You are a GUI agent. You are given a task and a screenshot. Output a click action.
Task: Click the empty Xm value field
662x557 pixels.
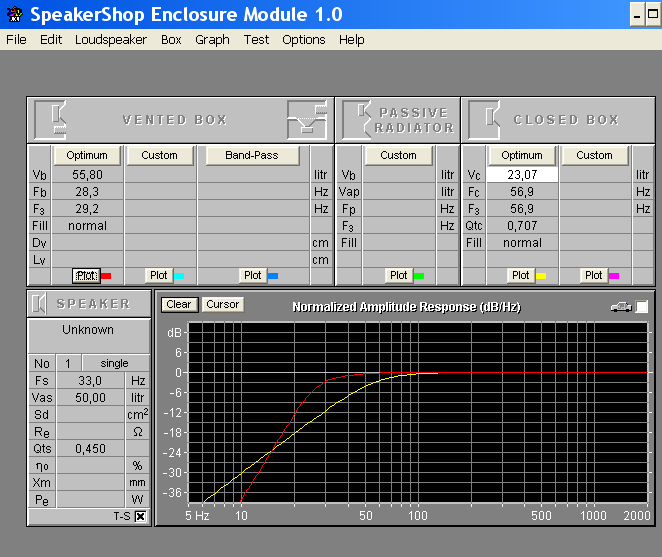(90, 483)
